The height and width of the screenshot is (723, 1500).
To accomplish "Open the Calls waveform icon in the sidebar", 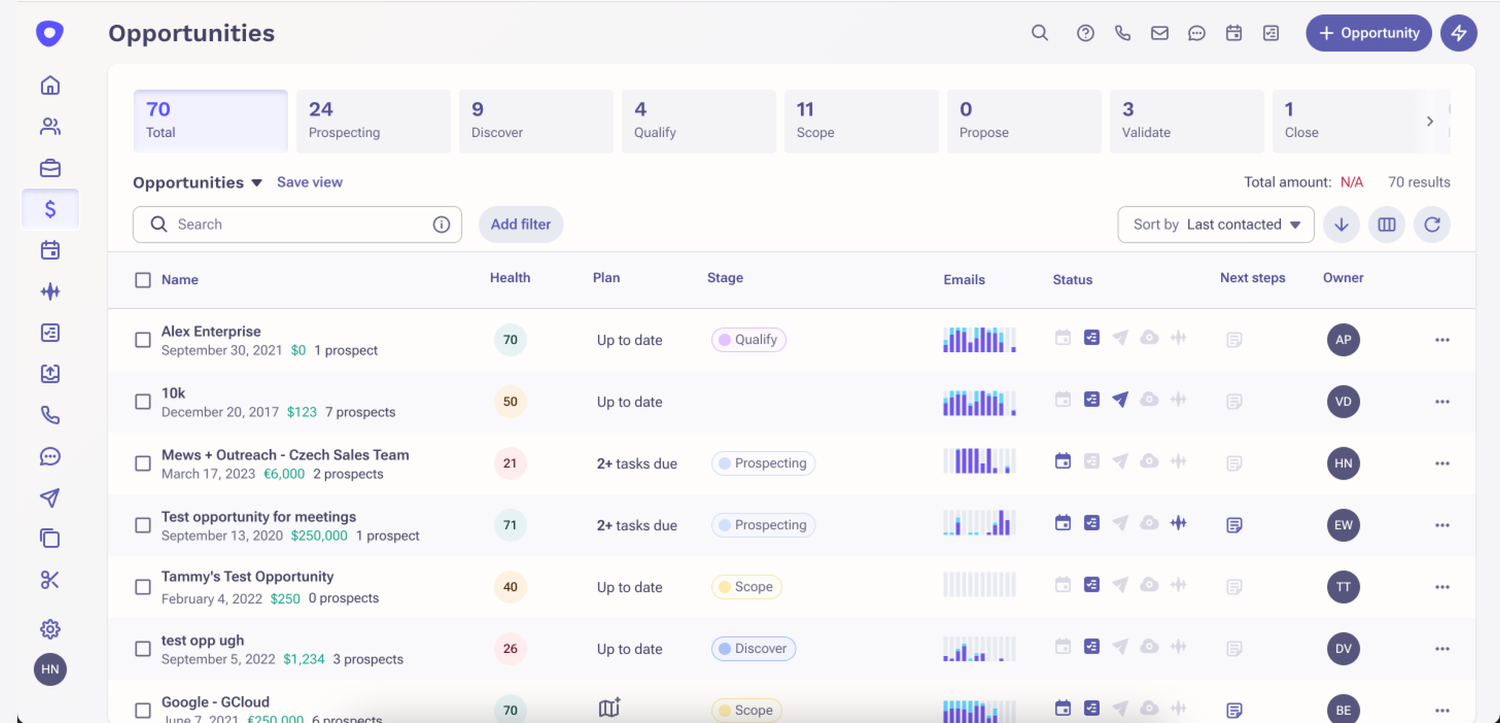I will pos(50,291).
